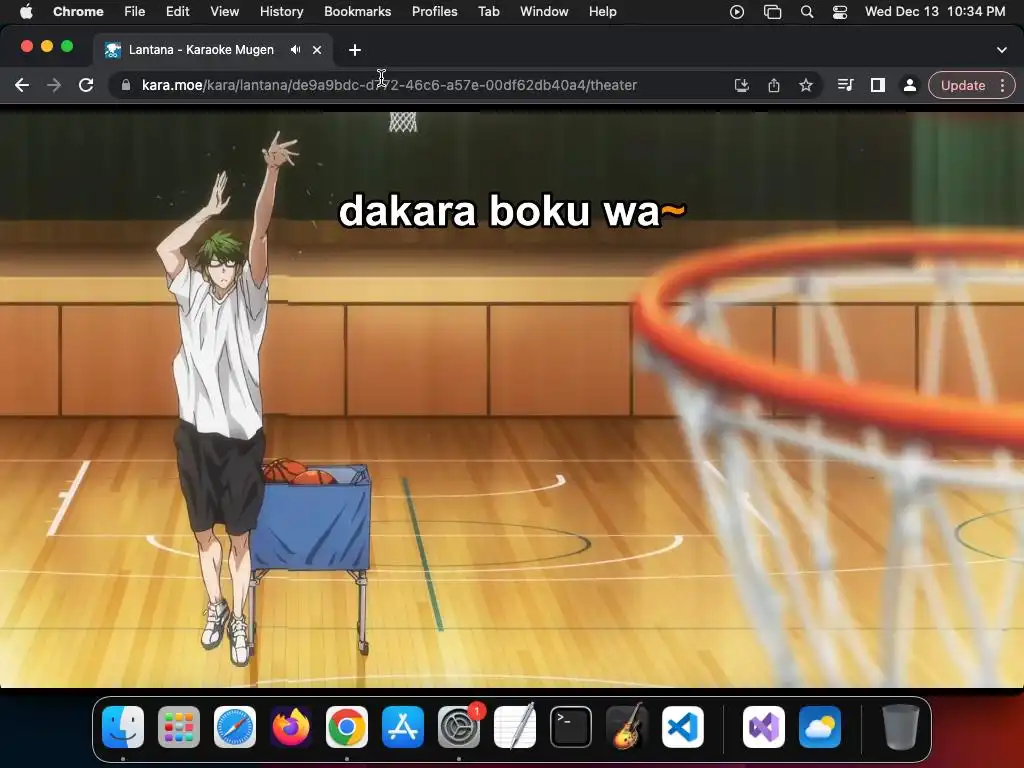Click the forward navigation arrow
1024x768 pixels.
tap(54, 85)
